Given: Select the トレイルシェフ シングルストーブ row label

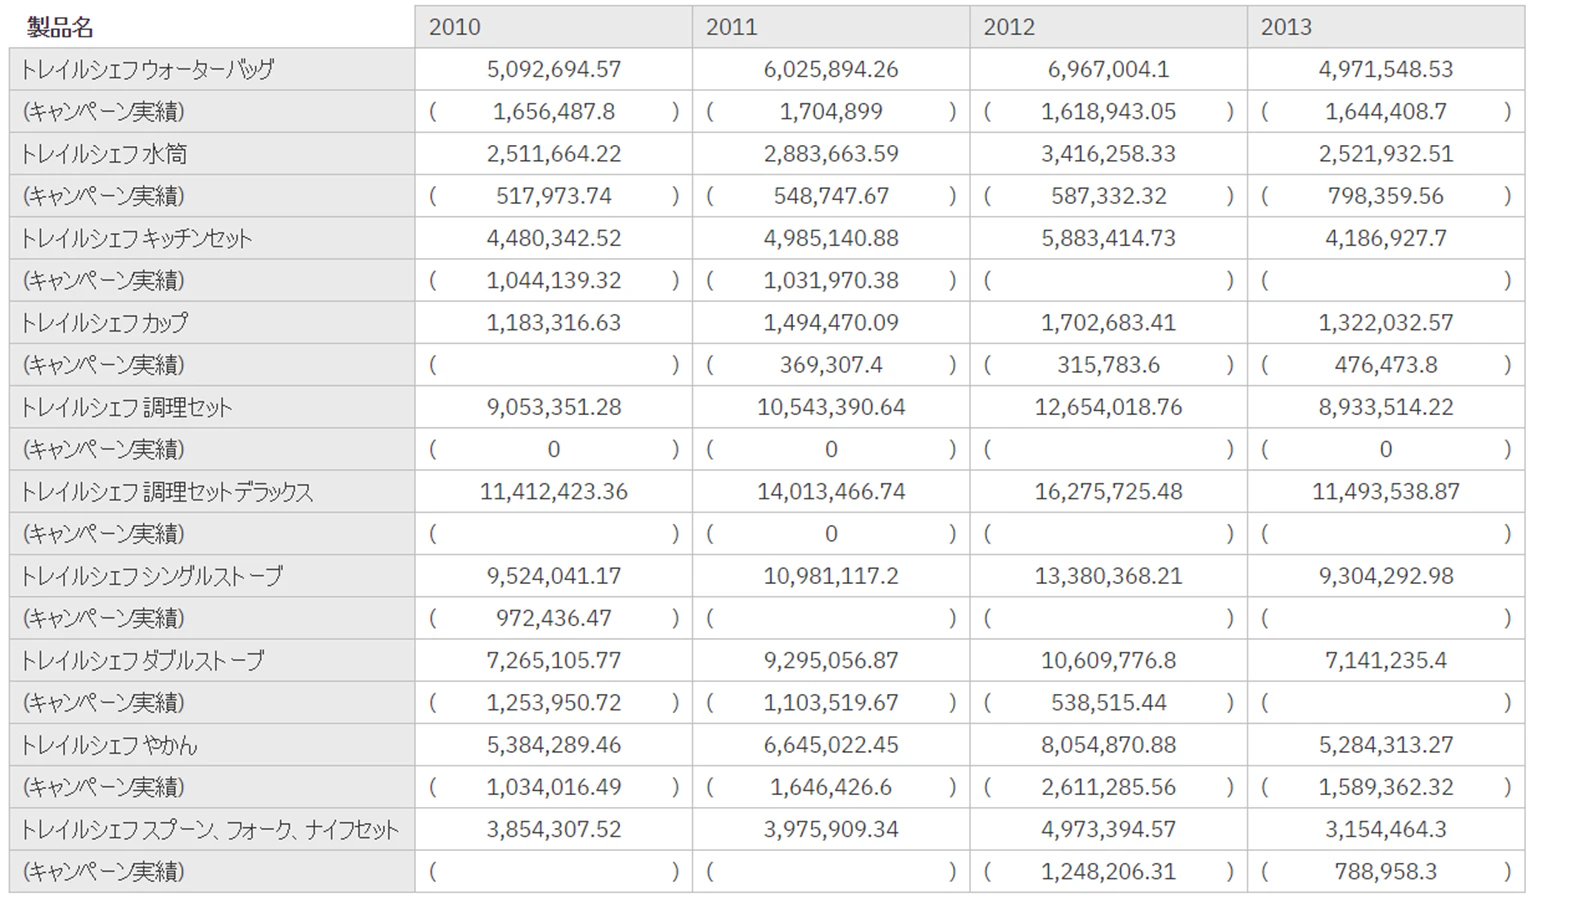Looking at the screenshot, I should [212, 576].
